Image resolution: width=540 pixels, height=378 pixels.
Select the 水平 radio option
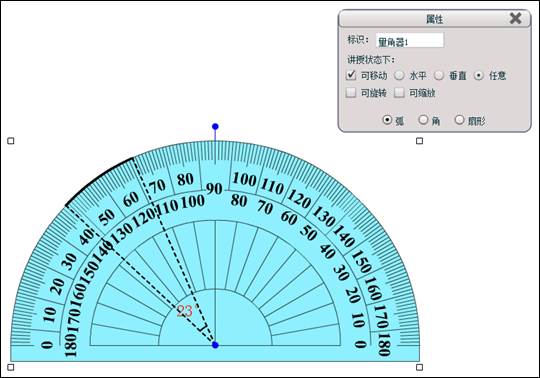coord(399,75)
